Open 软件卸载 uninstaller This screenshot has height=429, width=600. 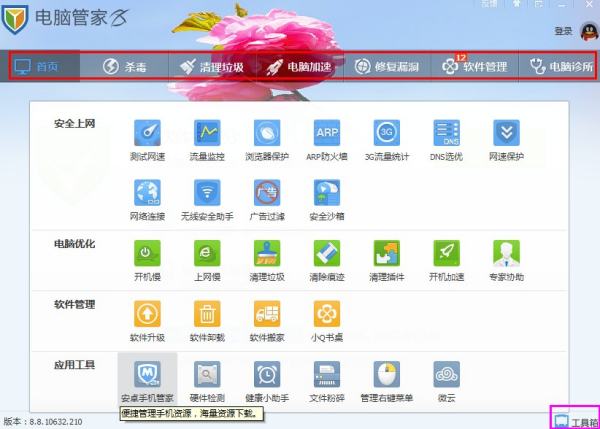[x=207, y=321]
